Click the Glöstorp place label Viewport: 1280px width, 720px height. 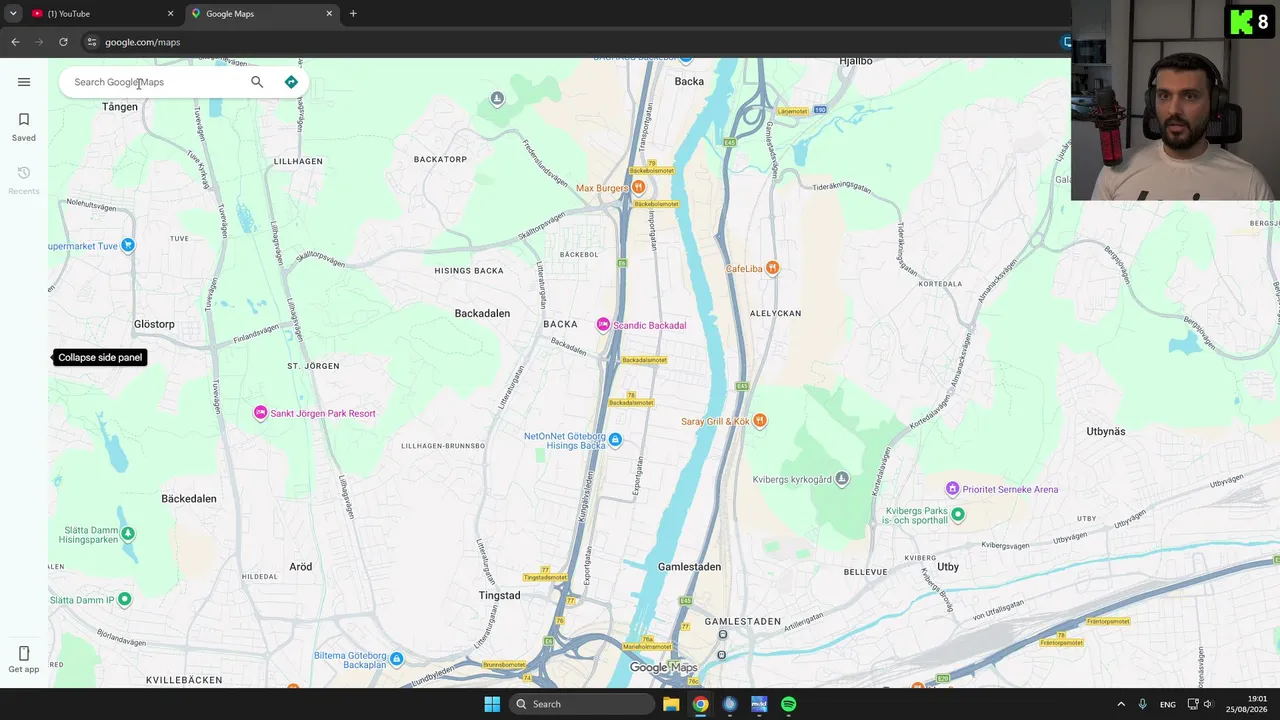[154, 324]
